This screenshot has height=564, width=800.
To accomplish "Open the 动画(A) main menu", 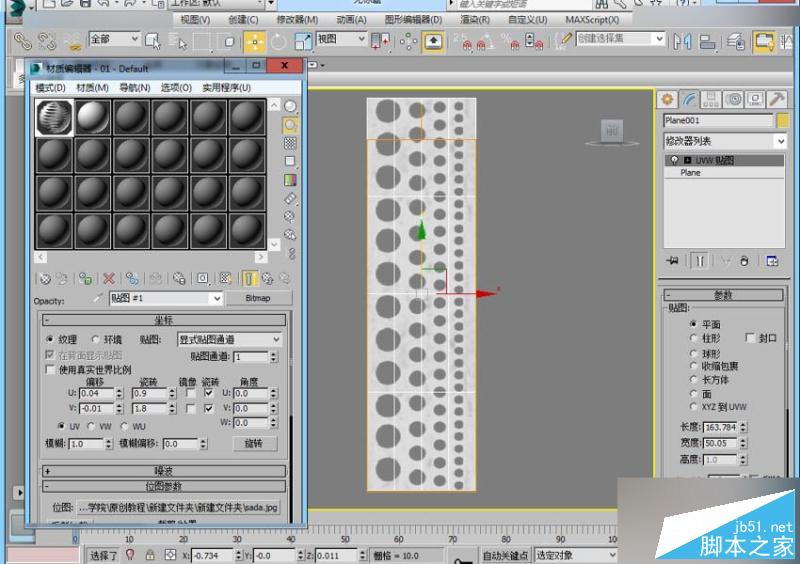I will point(351,19).
